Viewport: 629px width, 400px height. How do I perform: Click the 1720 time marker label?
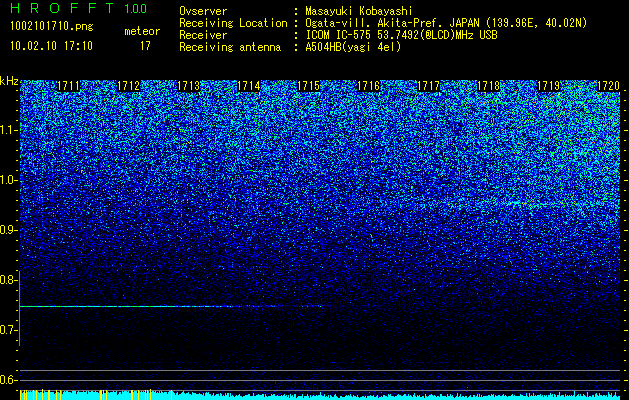(609, 86)
